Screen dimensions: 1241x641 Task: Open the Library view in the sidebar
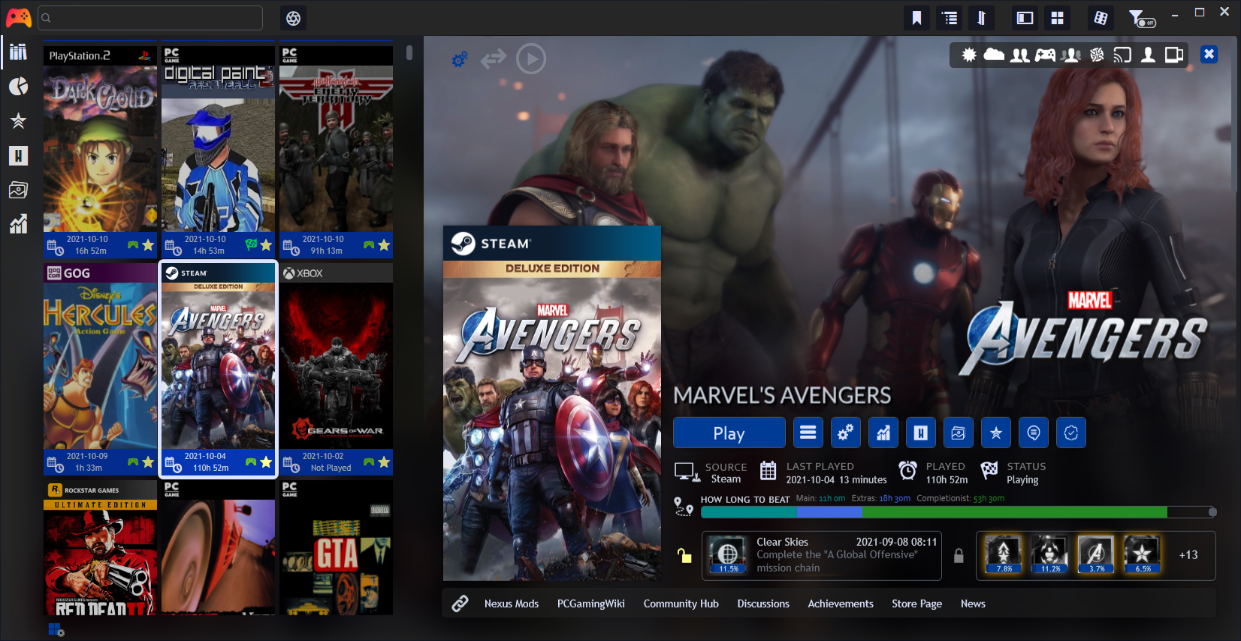[18, 52]
